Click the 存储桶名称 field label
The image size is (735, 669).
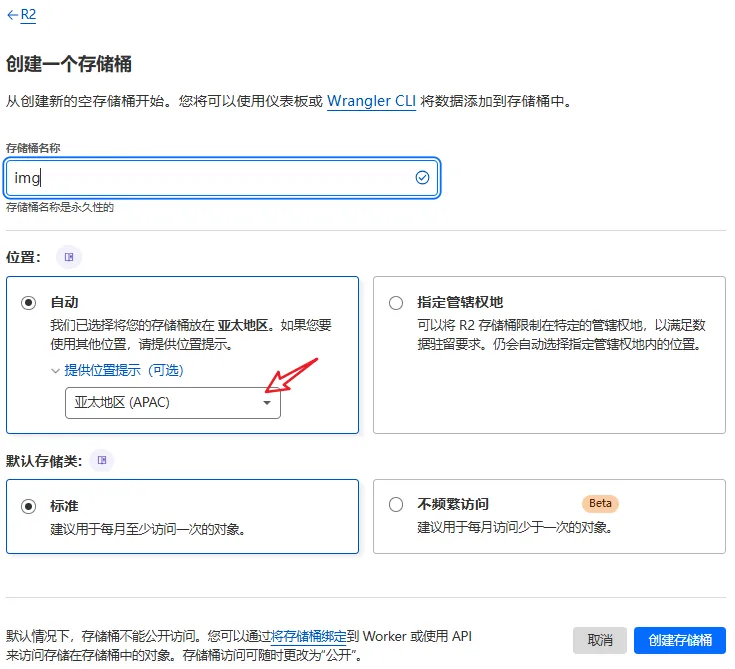pyautogui.click(x=33, y=148)
